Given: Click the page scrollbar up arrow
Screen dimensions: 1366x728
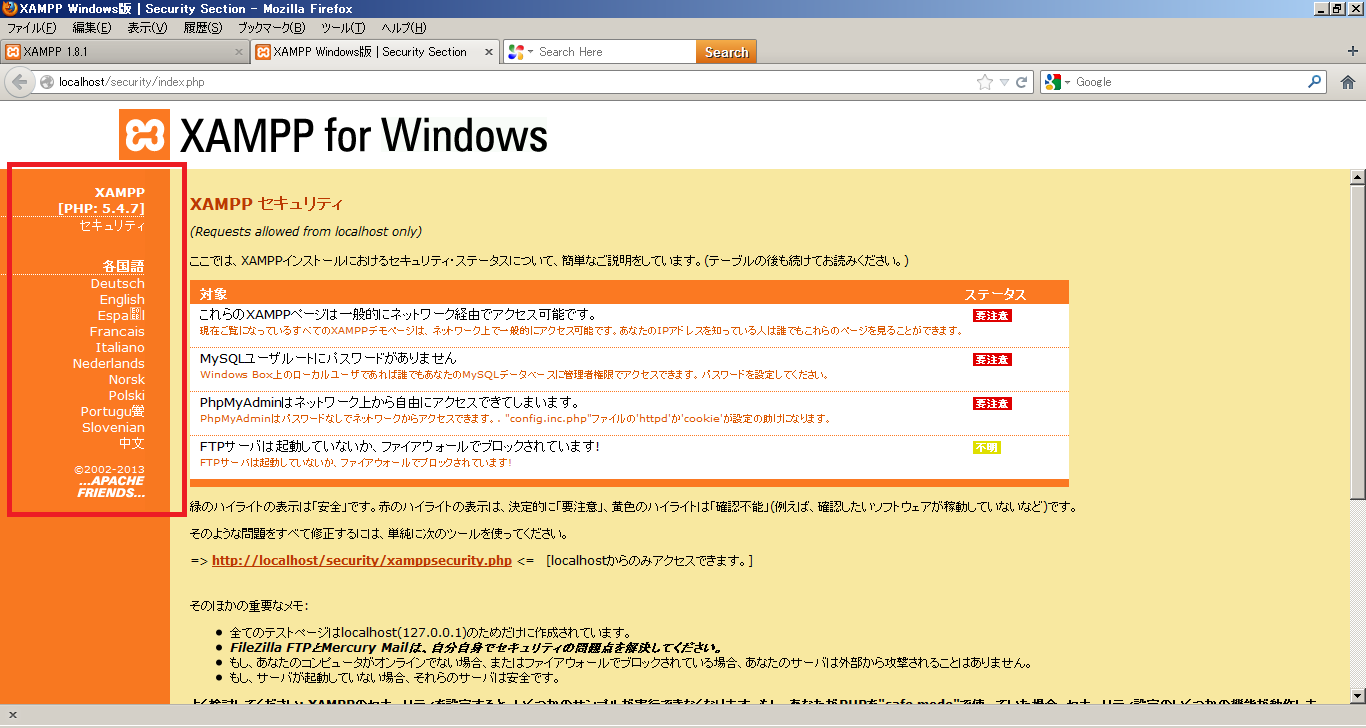Looking at the screenshot, I should click(1357, 178).
